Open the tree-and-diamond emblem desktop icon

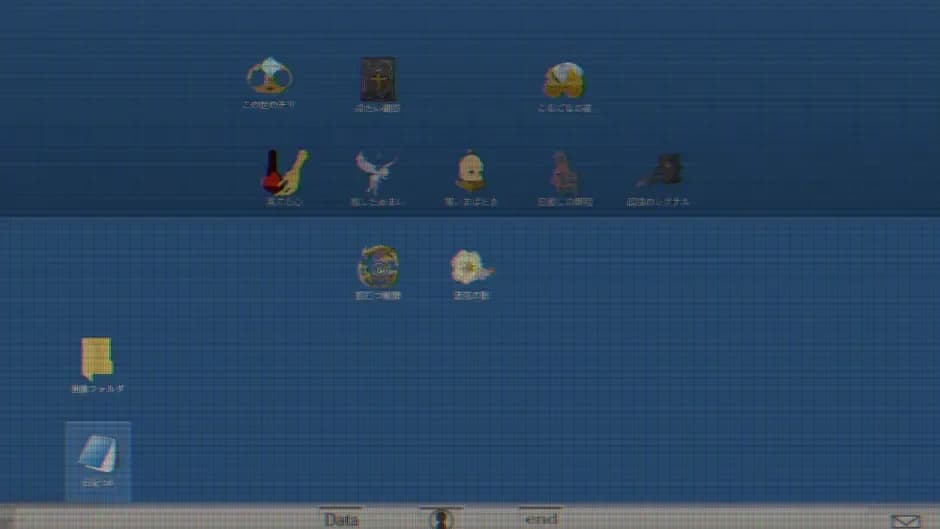coord(270,76)
